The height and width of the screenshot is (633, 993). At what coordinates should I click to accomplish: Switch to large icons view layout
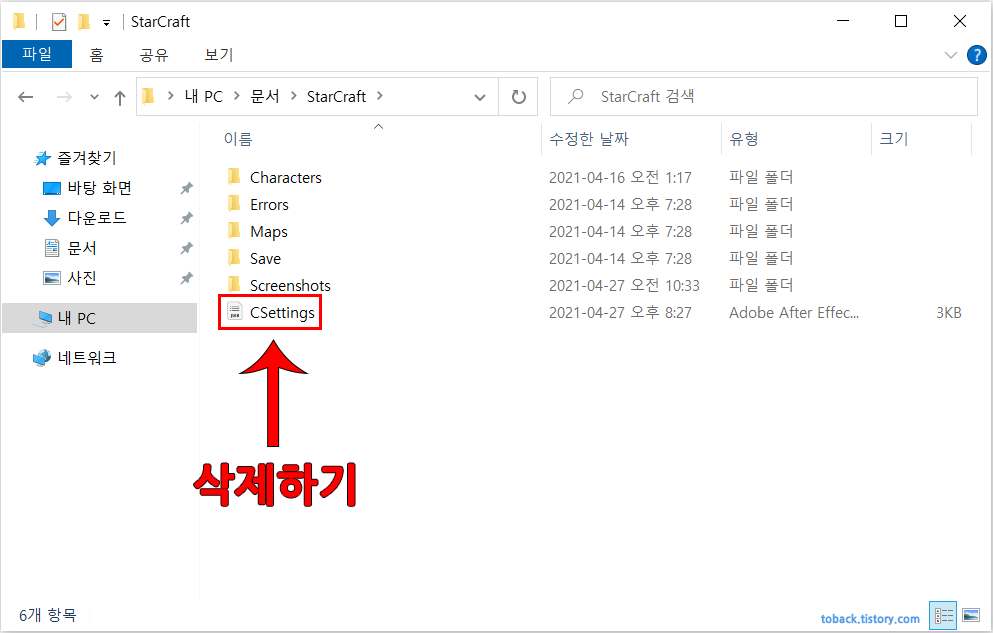coord(971,615)
